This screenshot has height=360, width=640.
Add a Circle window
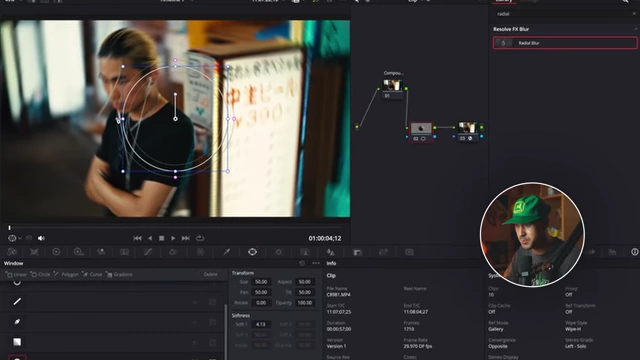click(x=40, y=274)
